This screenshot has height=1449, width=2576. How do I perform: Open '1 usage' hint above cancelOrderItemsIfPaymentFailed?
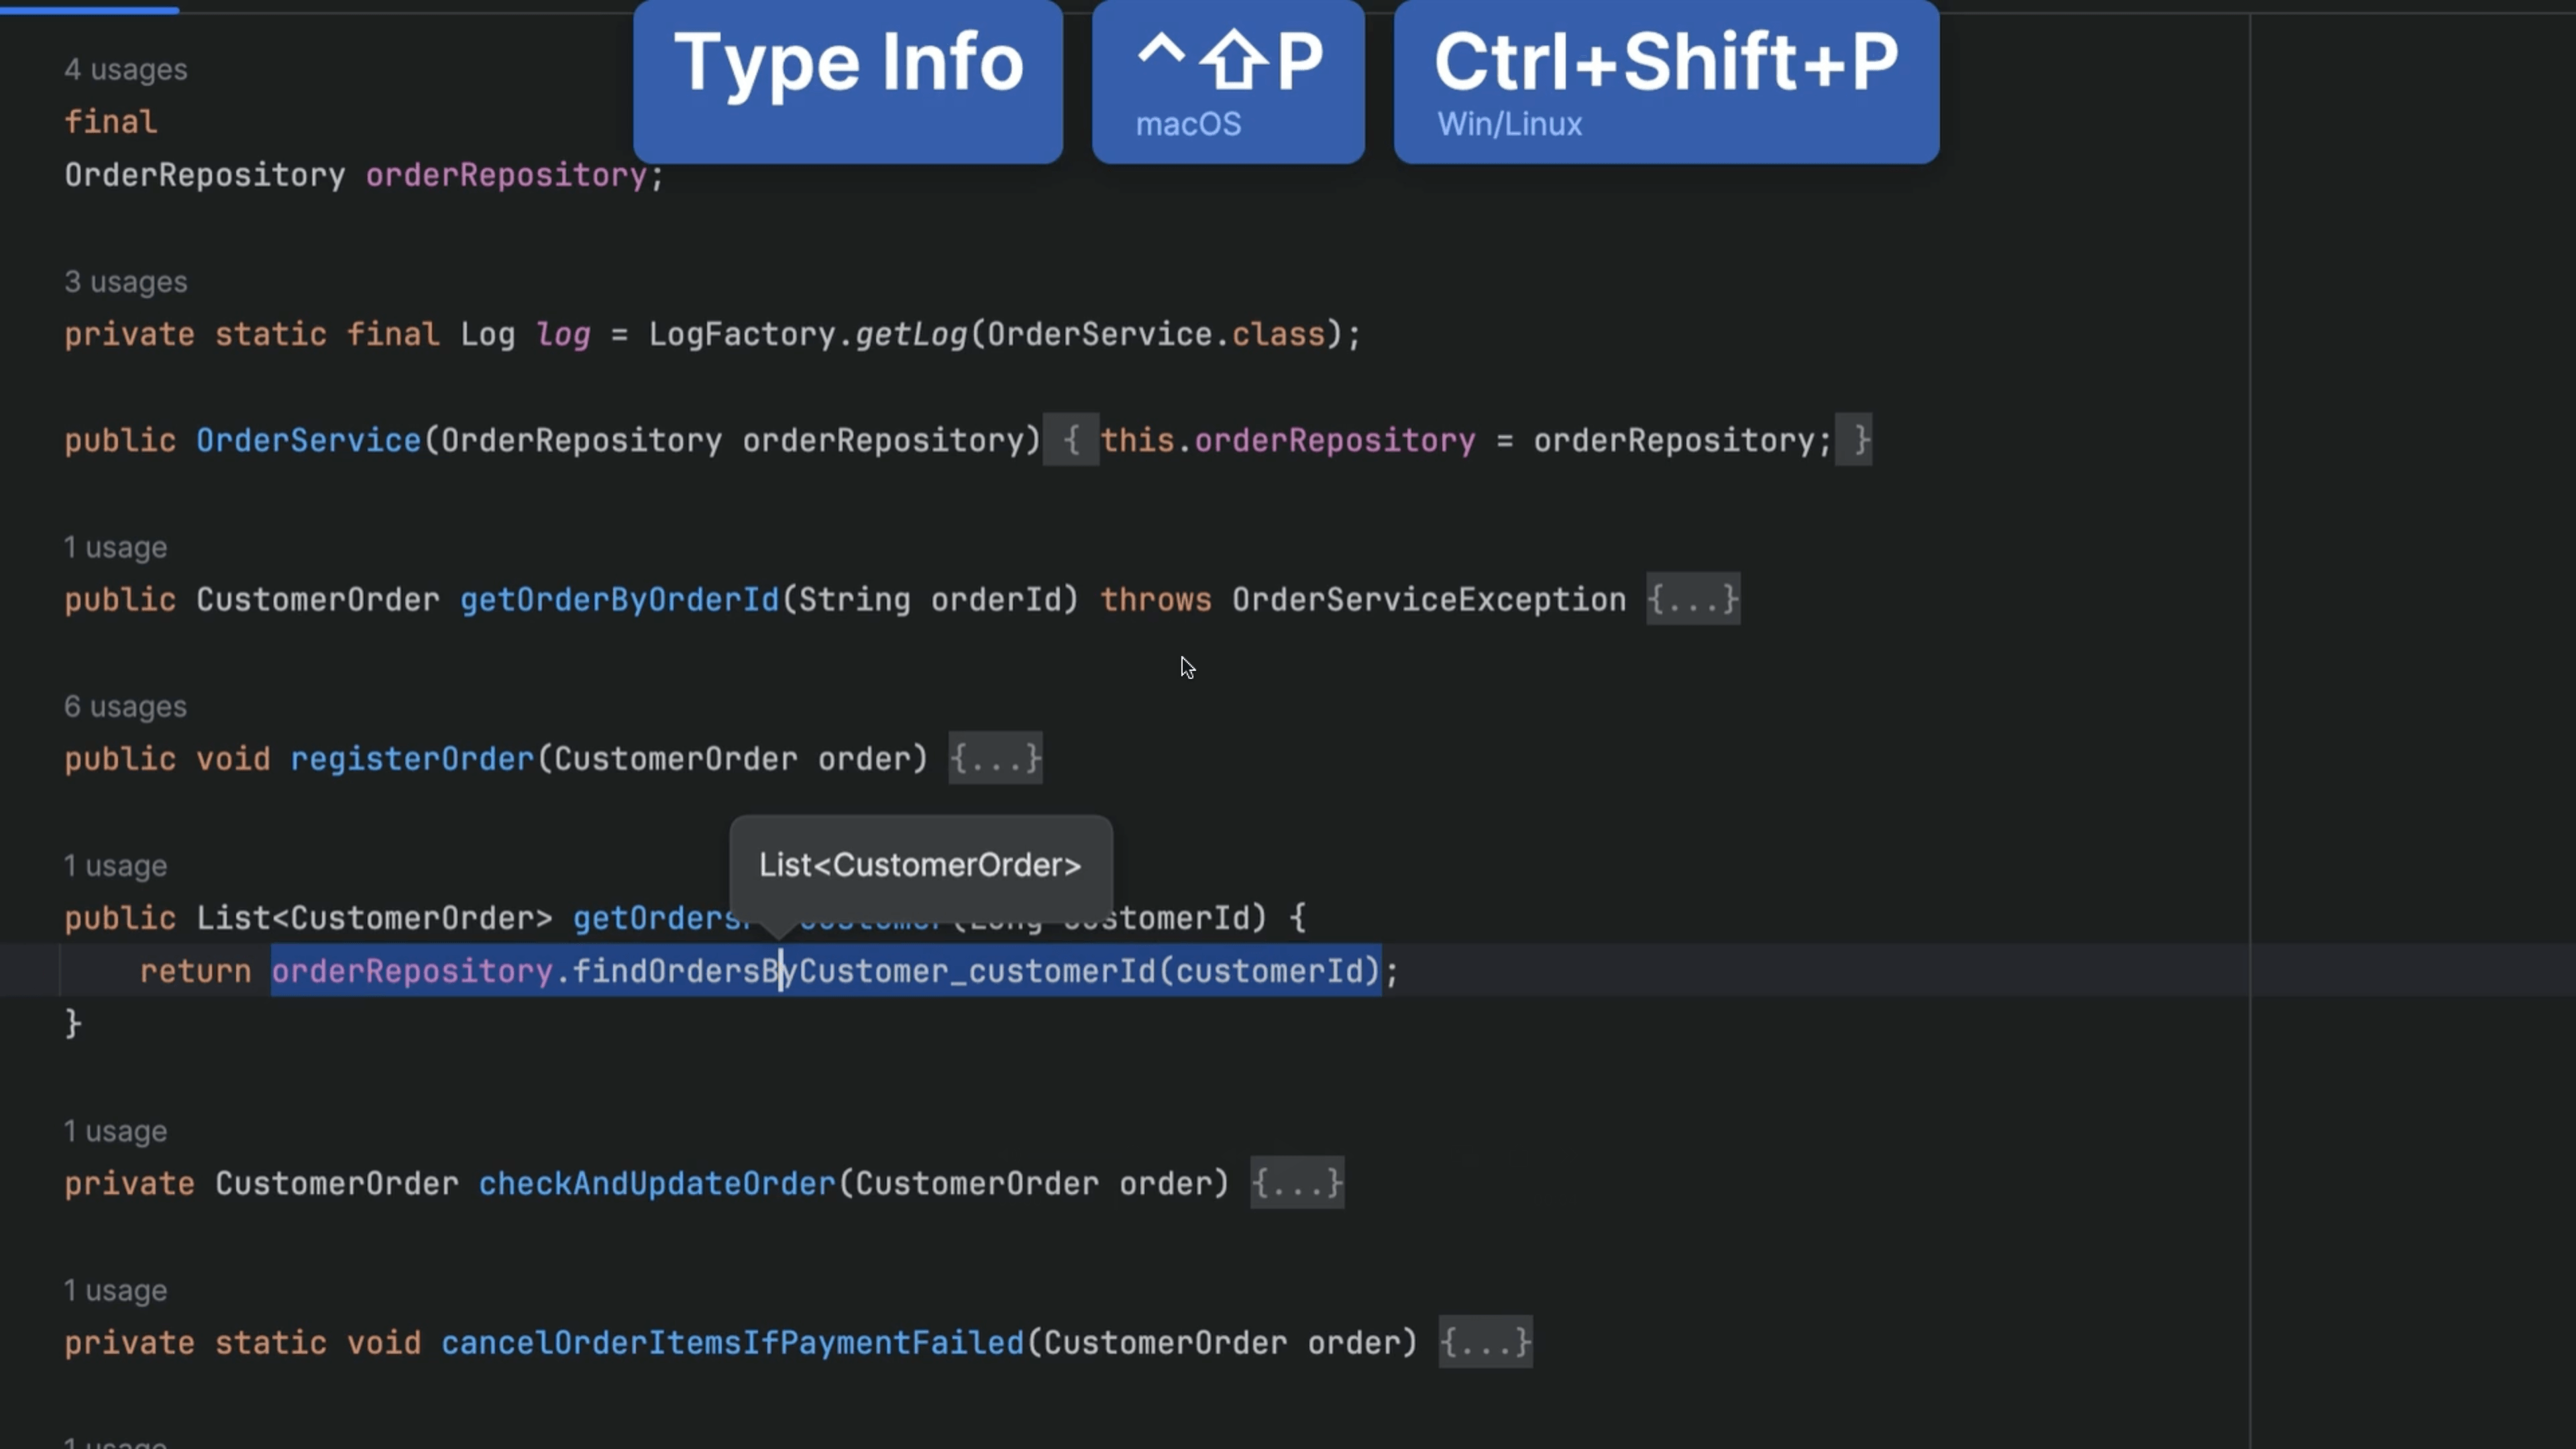(116, 1291)
